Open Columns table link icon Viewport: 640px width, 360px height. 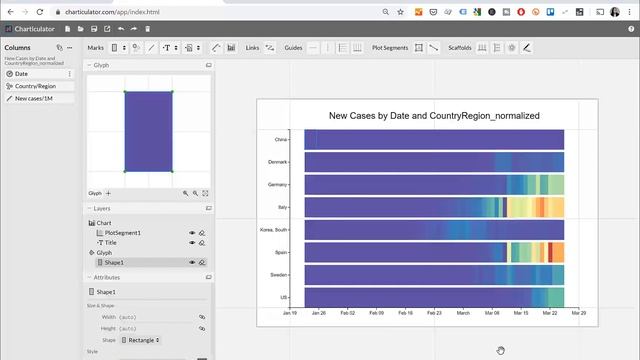(60, 48)
